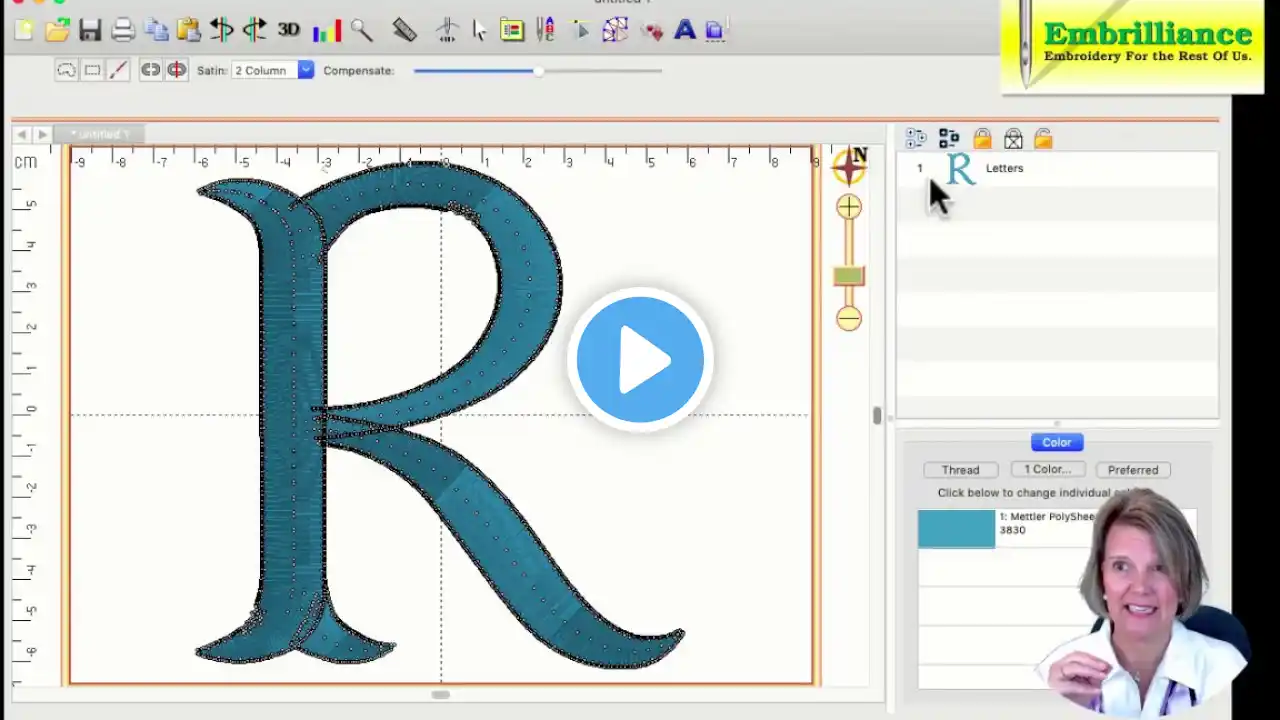Image resolution: width=1280 pixels, height=720 pixels.
Task: Open a design with the folder icon
Action: coord(57,30)
